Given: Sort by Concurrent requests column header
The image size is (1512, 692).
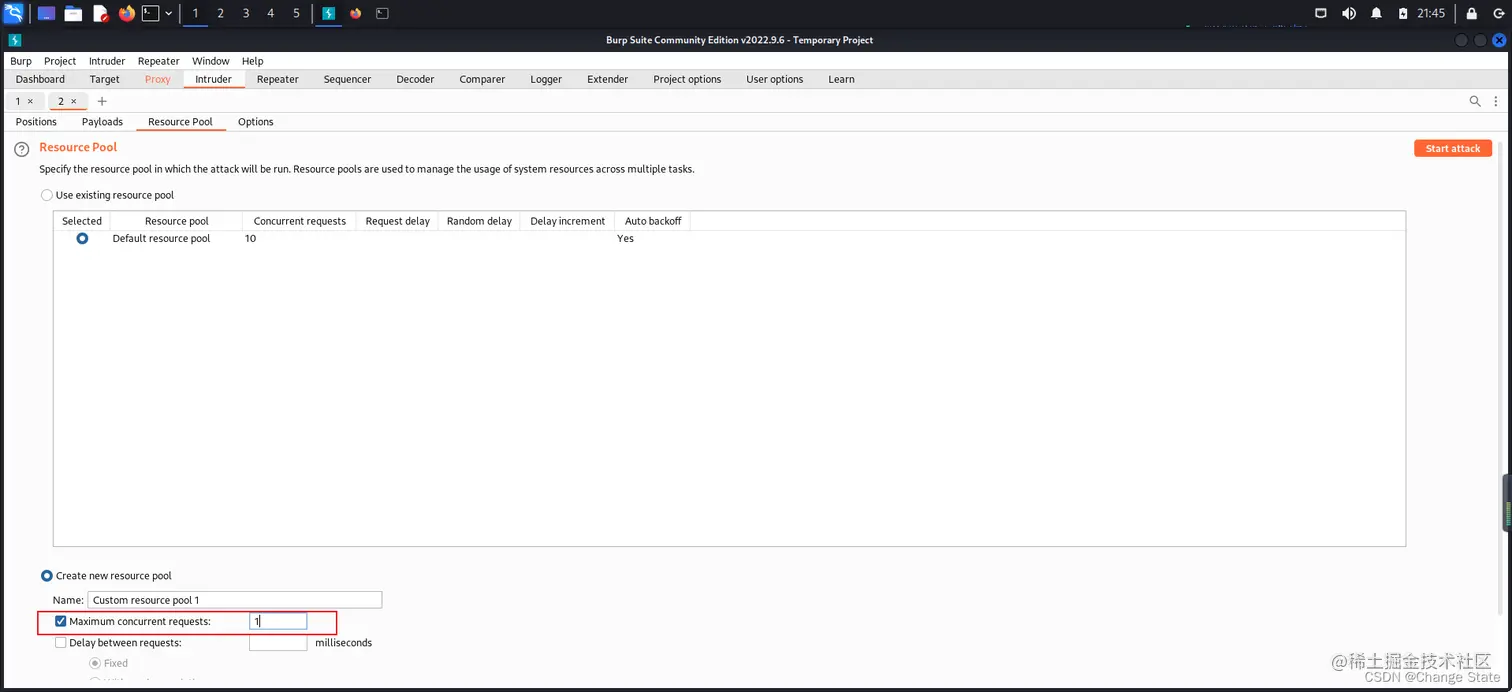Looking at the screenshot, I should pos(299,221).
